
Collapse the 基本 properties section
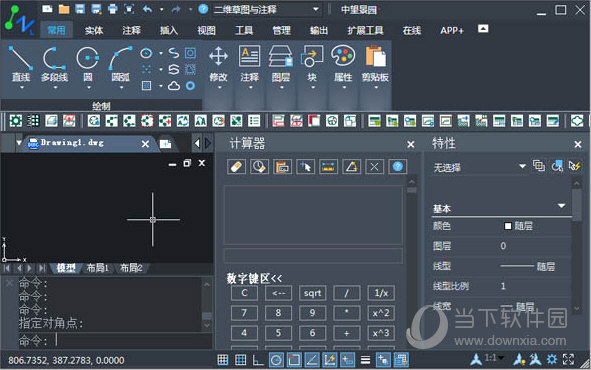[562, 206]
